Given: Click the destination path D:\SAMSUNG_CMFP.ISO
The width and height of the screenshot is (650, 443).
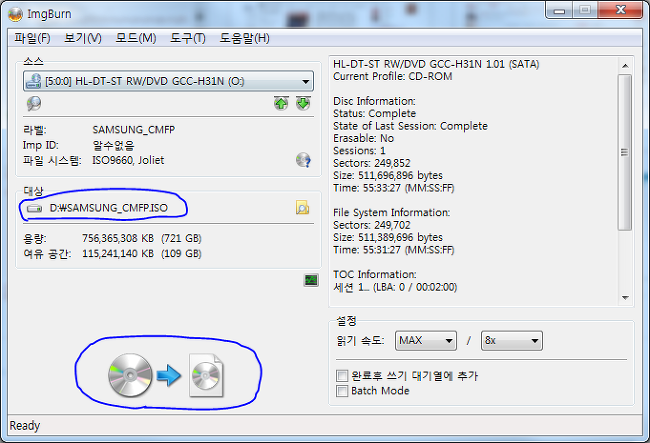Looking at the screenshot, I should (x=109, y=208).
